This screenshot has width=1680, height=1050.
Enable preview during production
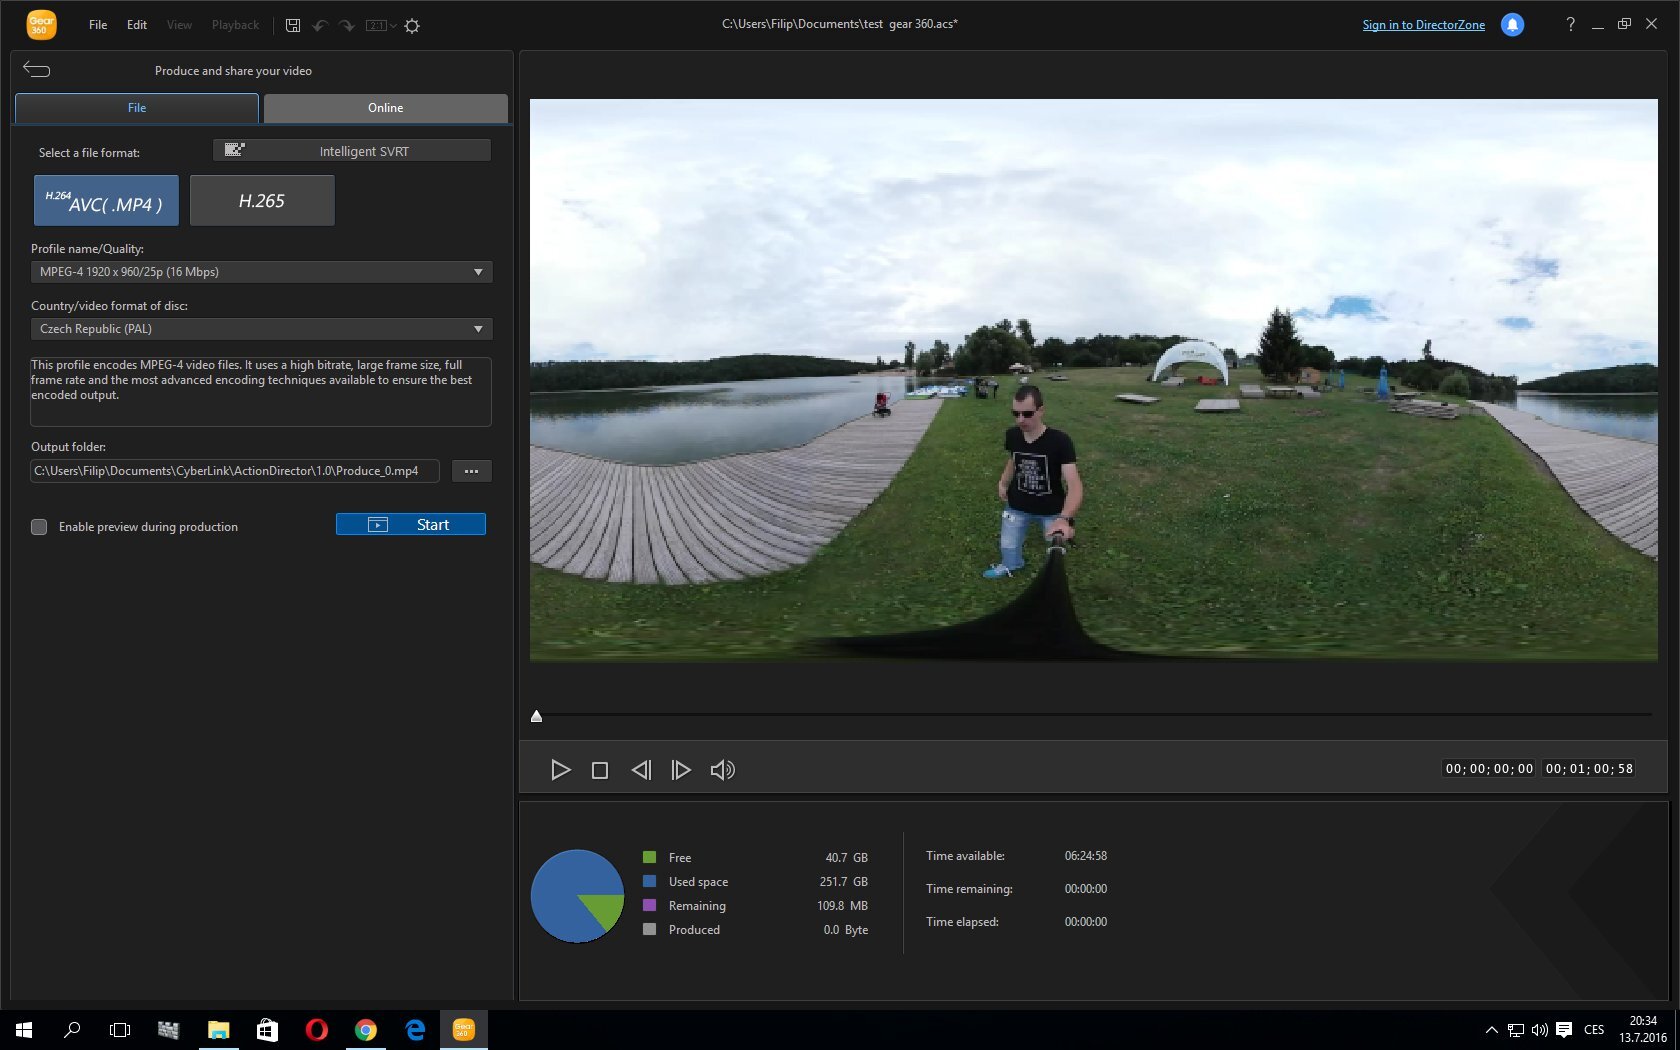coord(39,527)
